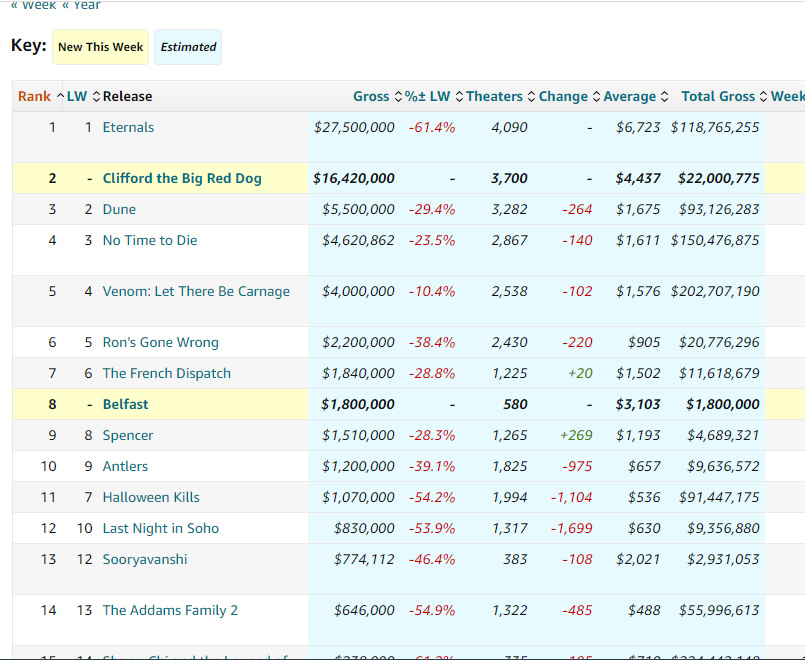805x660 pixels.
Task: Open the Dune release link
Action: tap(119, 209)
